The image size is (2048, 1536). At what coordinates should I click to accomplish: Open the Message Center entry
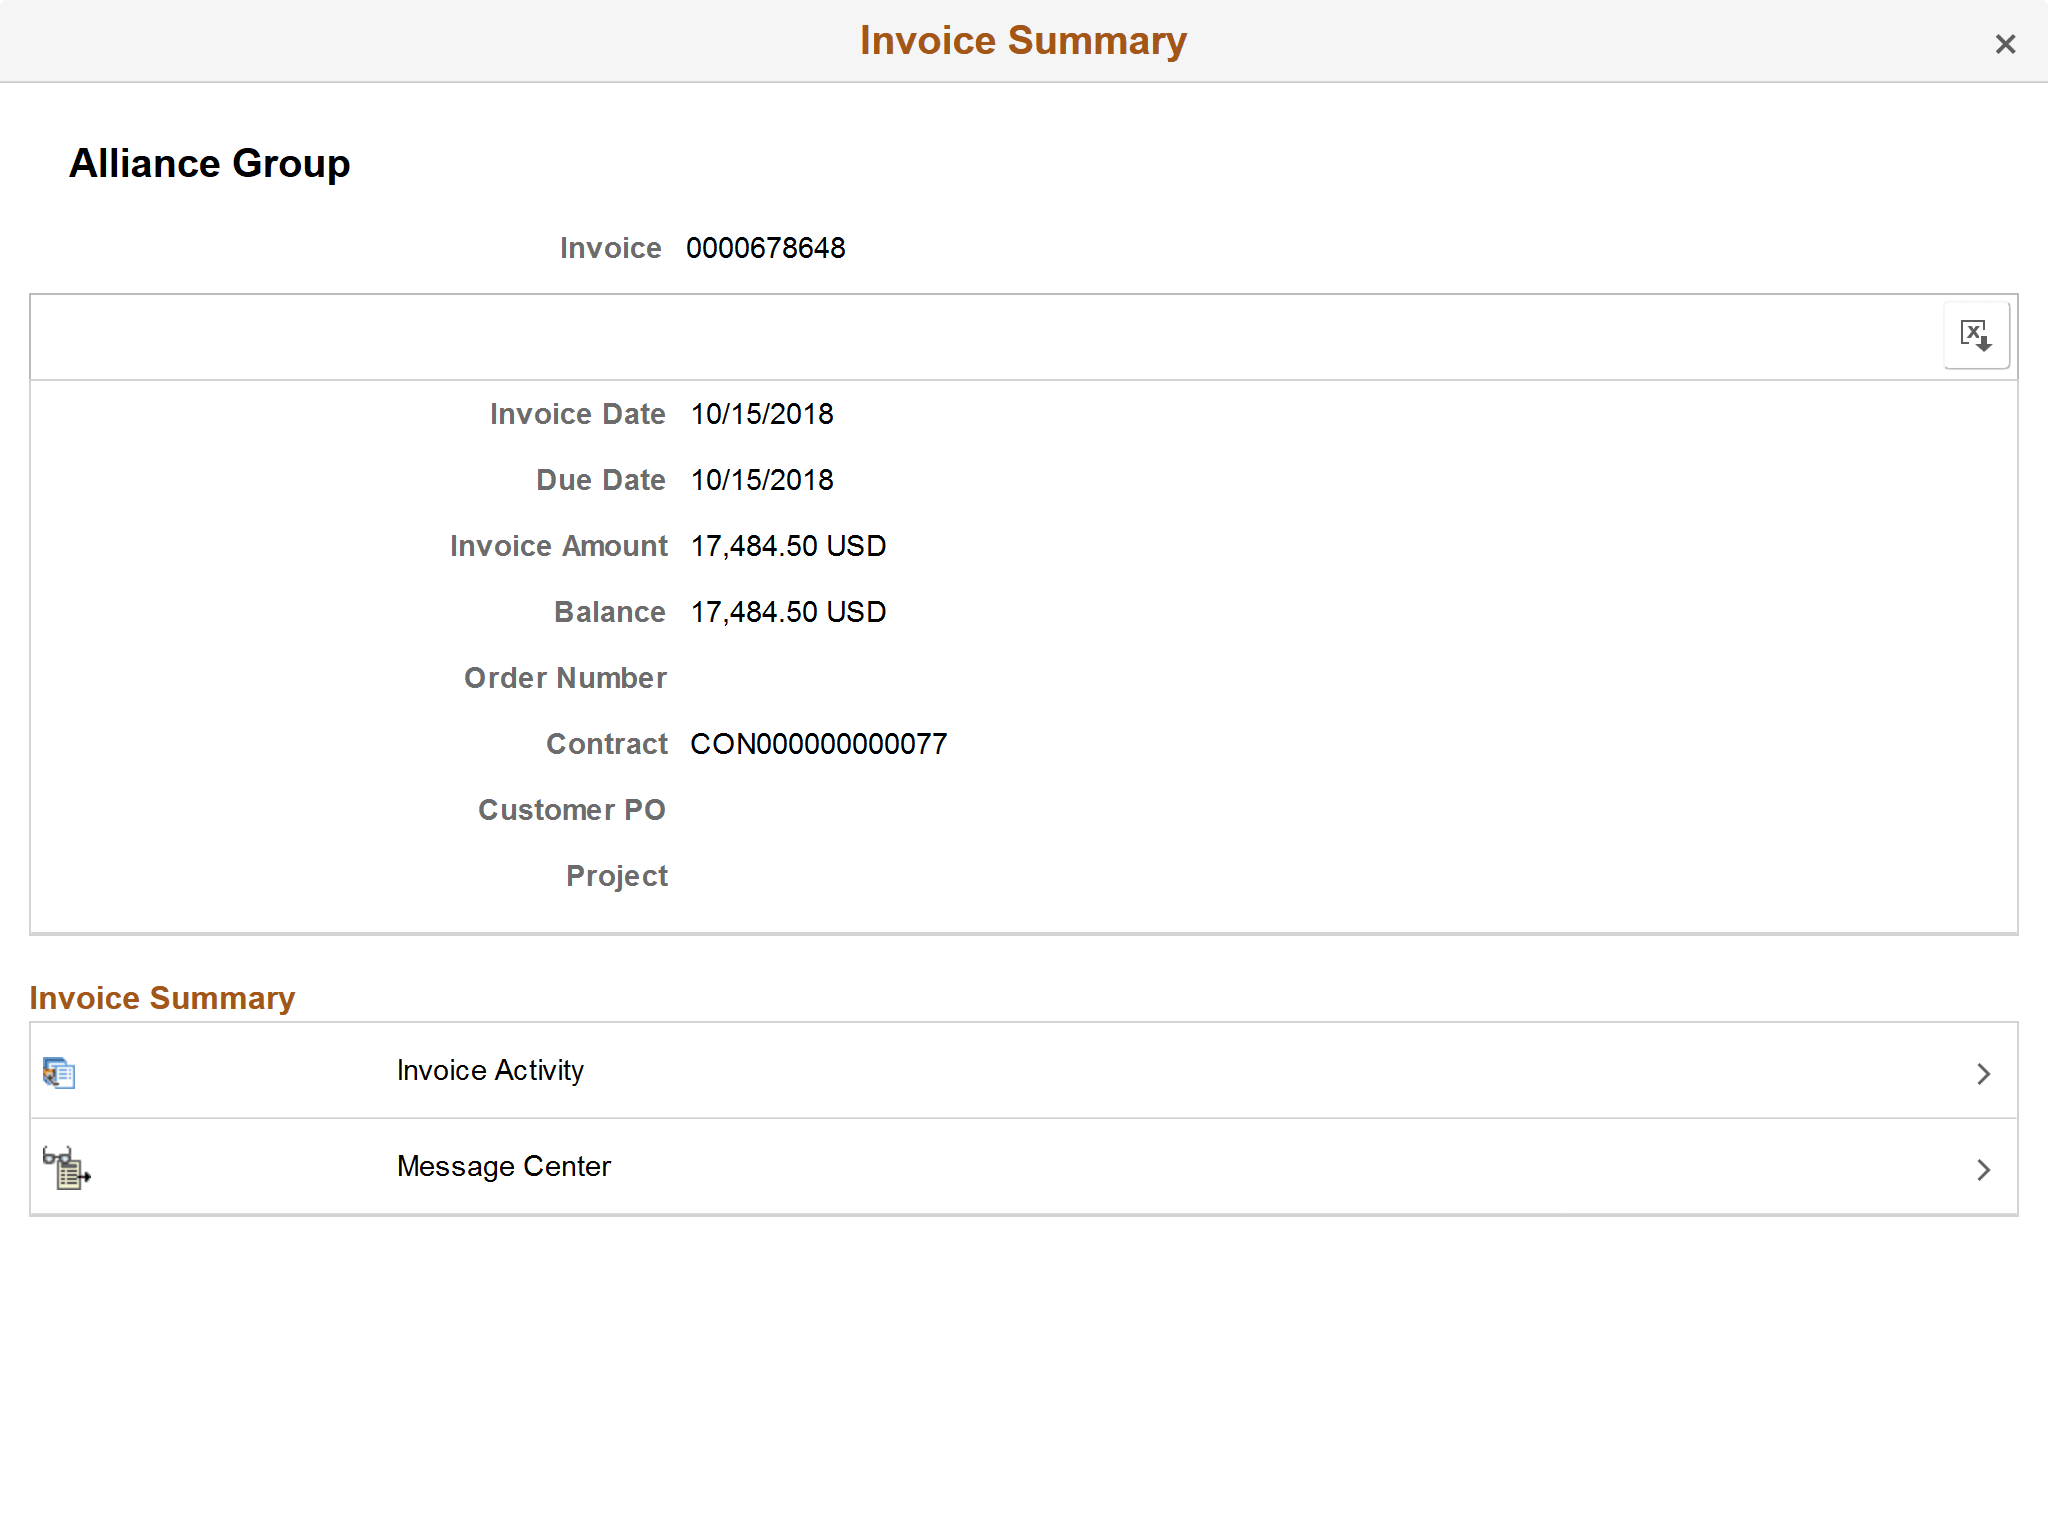pos(504,1166)
